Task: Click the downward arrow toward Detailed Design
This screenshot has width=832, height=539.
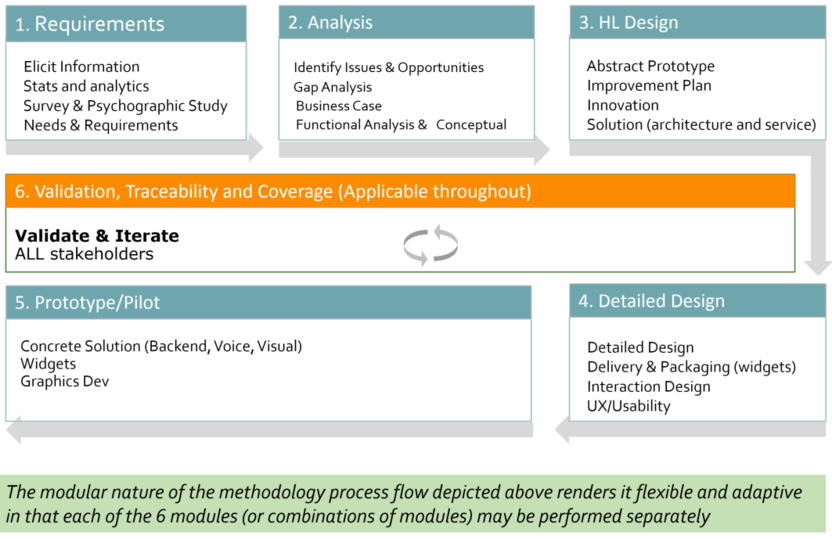Action: tap(818, 212)
